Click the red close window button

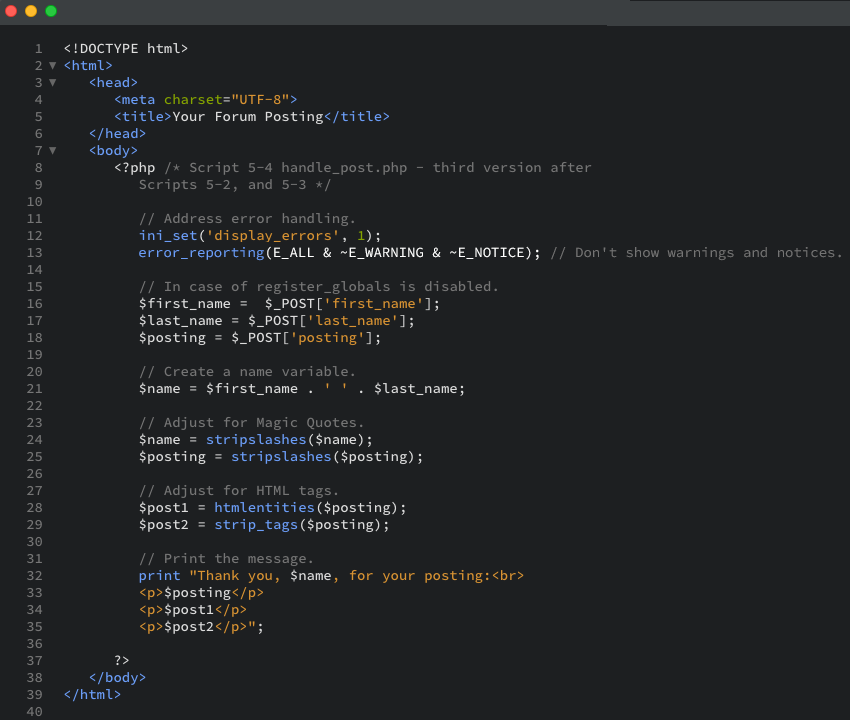pos(11,11)
